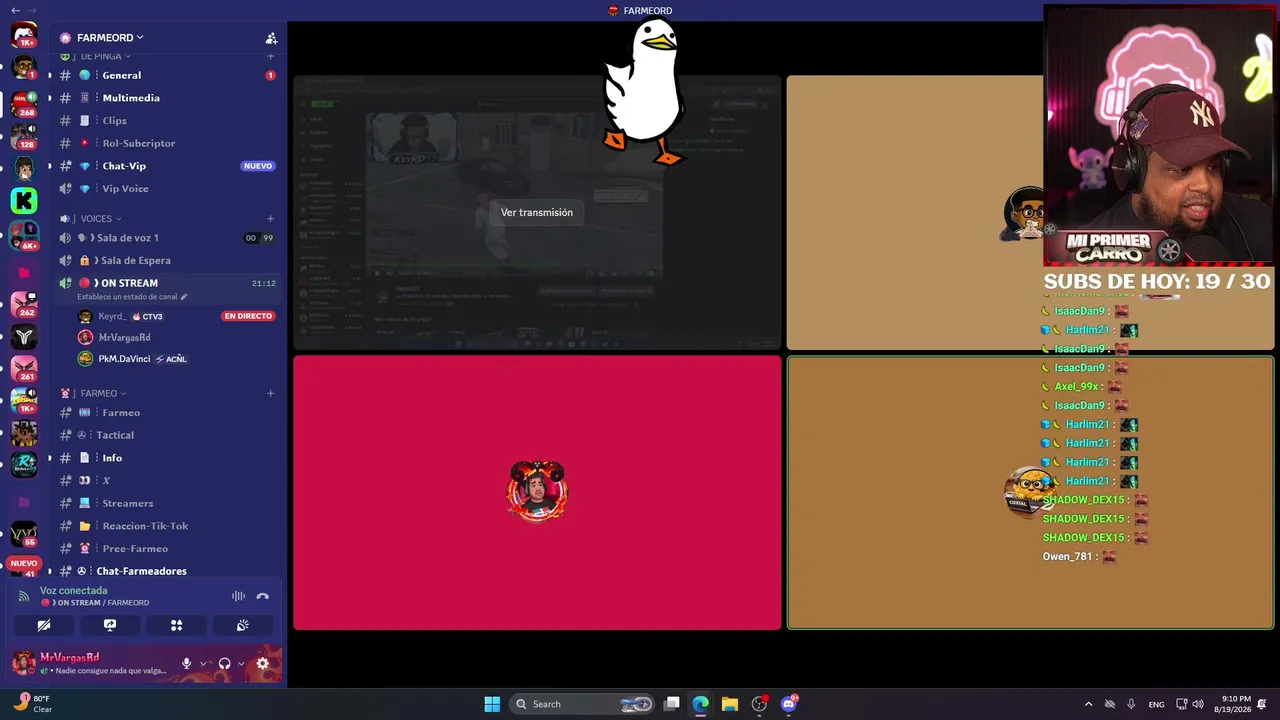Add a channel to the FARMEO category
1280x720 pixels.
point(270,393)
